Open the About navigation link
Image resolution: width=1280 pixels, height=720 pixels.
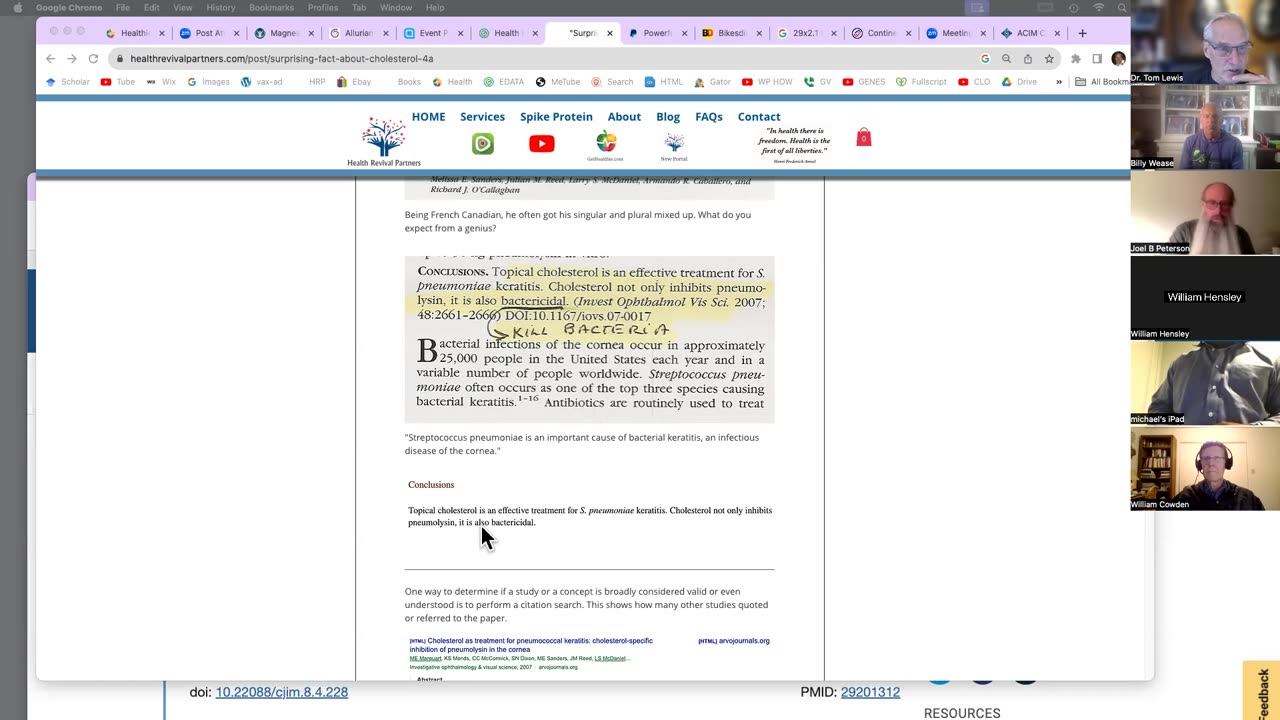point(624,117)
